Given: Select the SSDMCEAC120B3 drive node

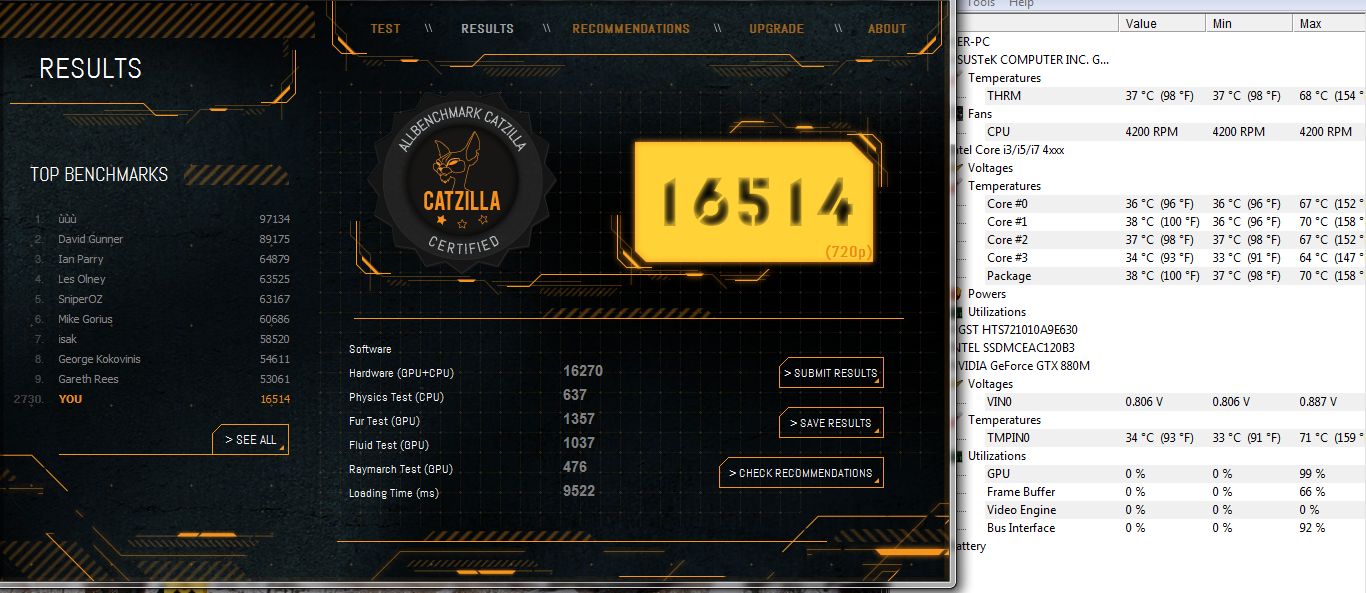Looking at the screenshot, I should click(x=1017, y=348).
